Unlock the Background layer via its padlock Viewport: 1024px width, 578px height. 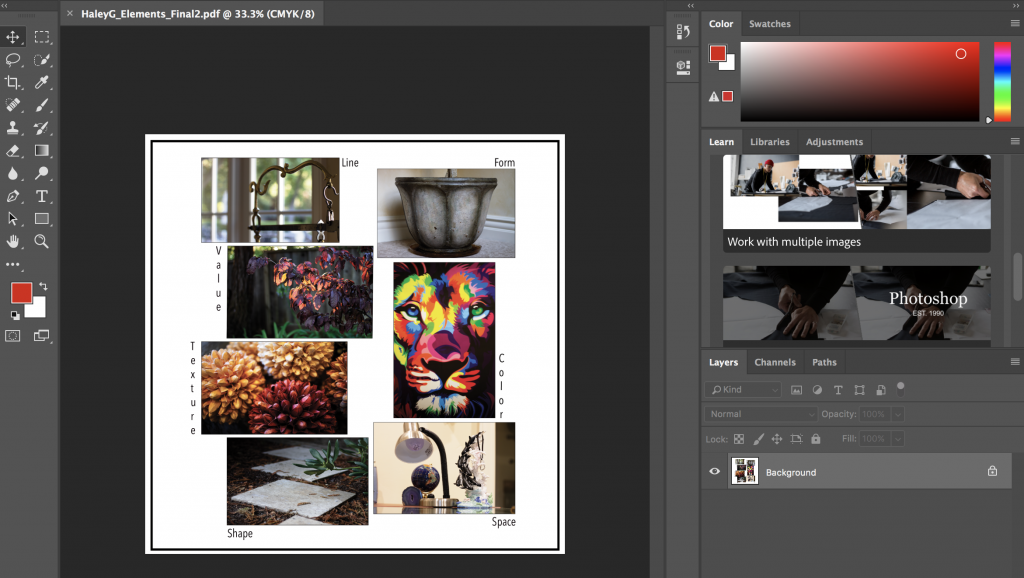(991, 471)
